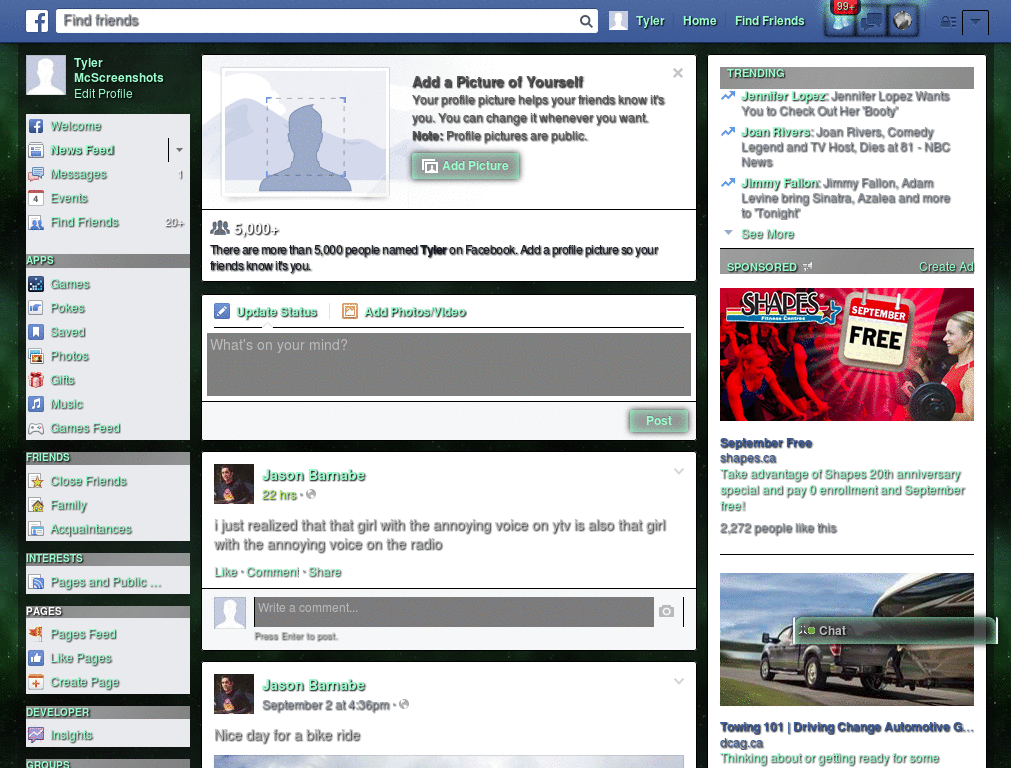The image size is (1024, 768).
Task: Open the Photos app icon
Action: (x=36, y=356)
